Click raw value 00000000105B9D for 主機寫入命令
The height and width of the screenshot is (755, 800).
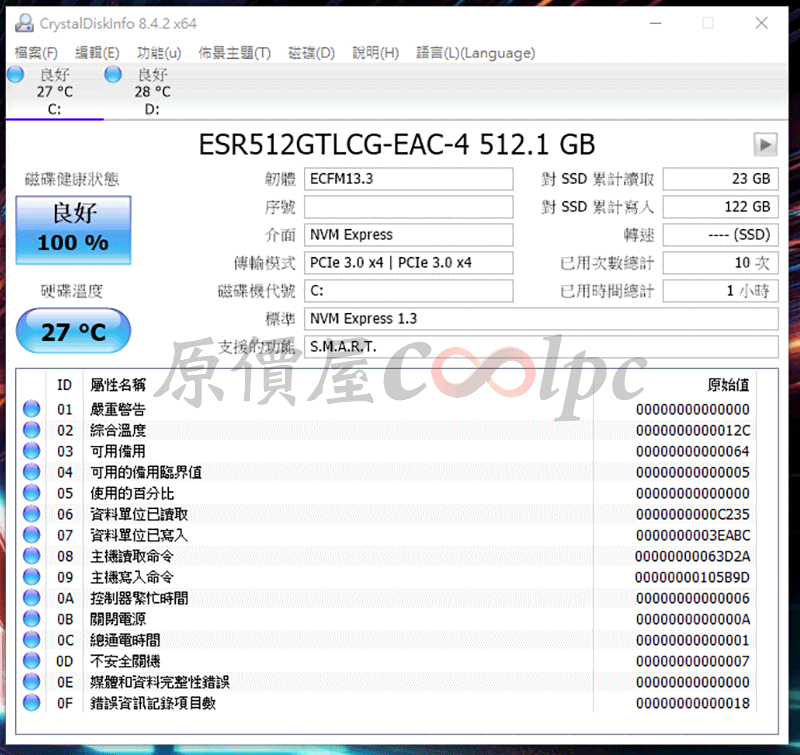coord(692,577)
